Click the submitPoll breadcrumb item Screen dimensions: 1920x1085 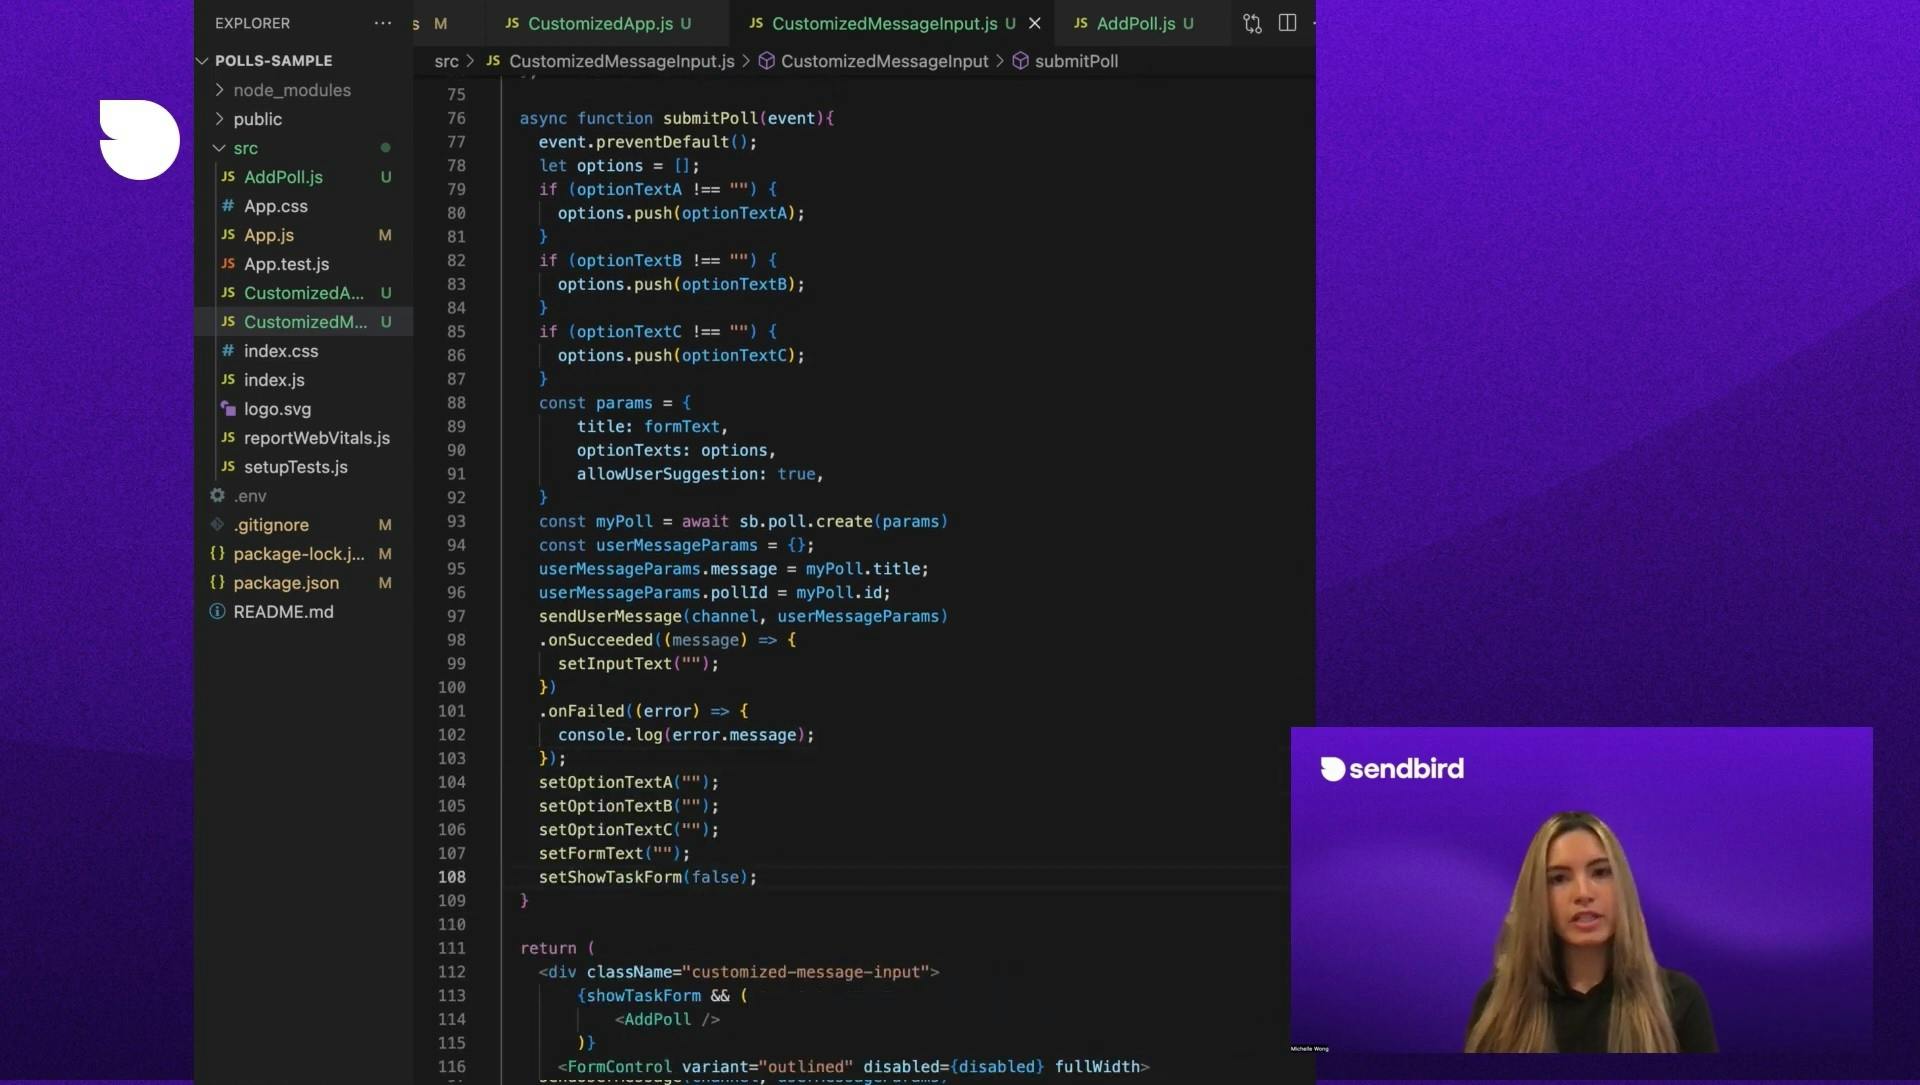coord(1075,61)
